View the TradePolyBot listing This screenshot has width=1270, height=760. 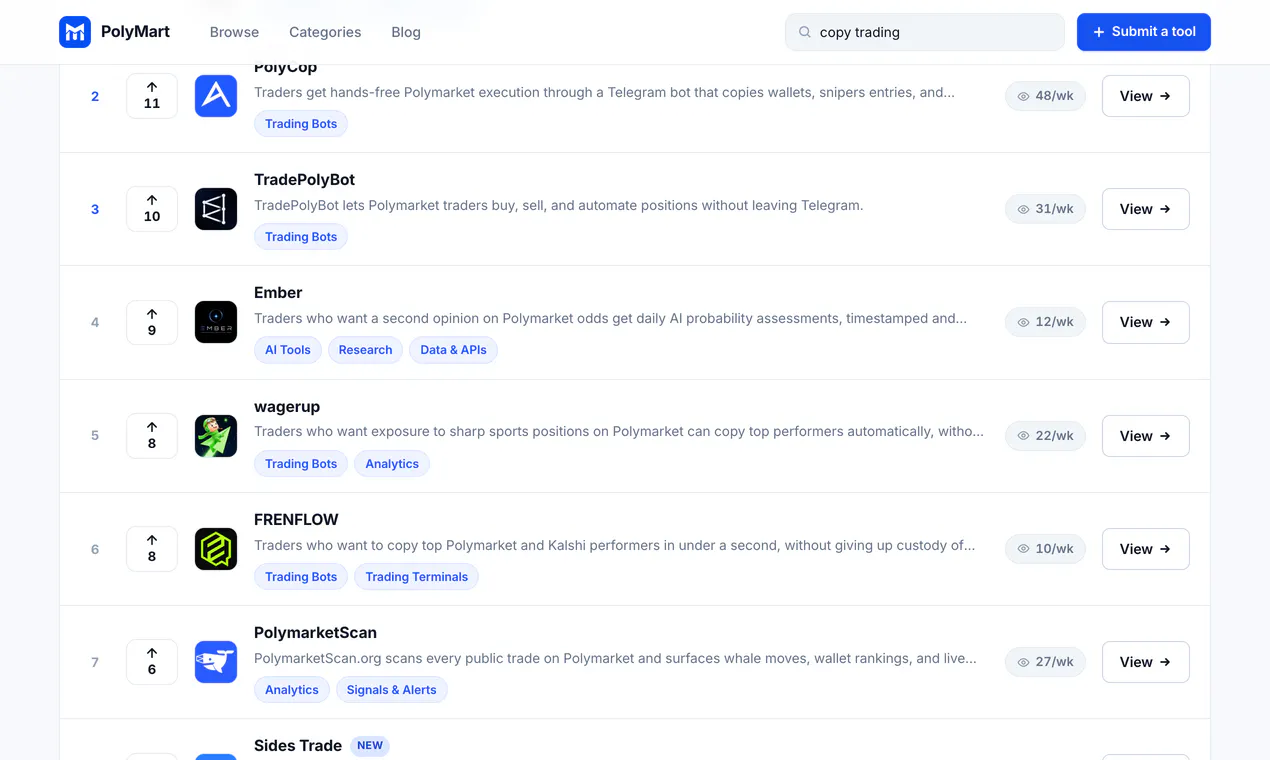pyautogui.click(x=1146, y=209)
